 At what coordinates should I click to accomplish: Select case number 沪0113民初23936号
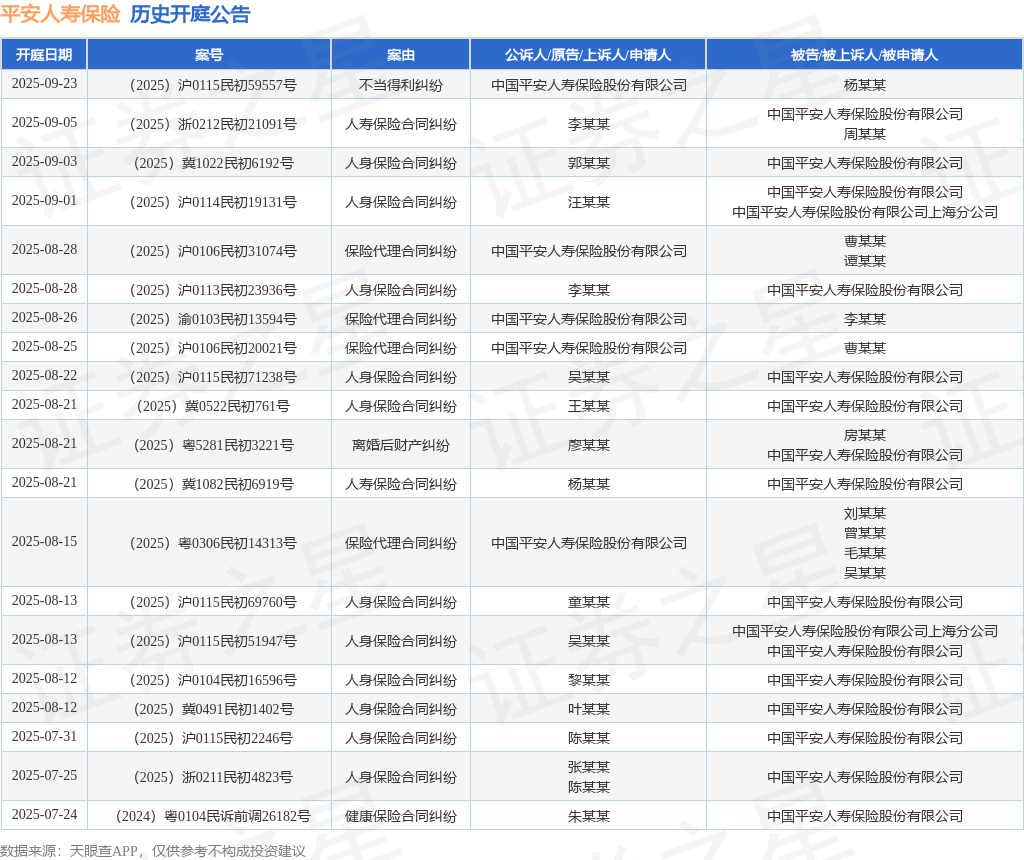click(x=213, y=290)
